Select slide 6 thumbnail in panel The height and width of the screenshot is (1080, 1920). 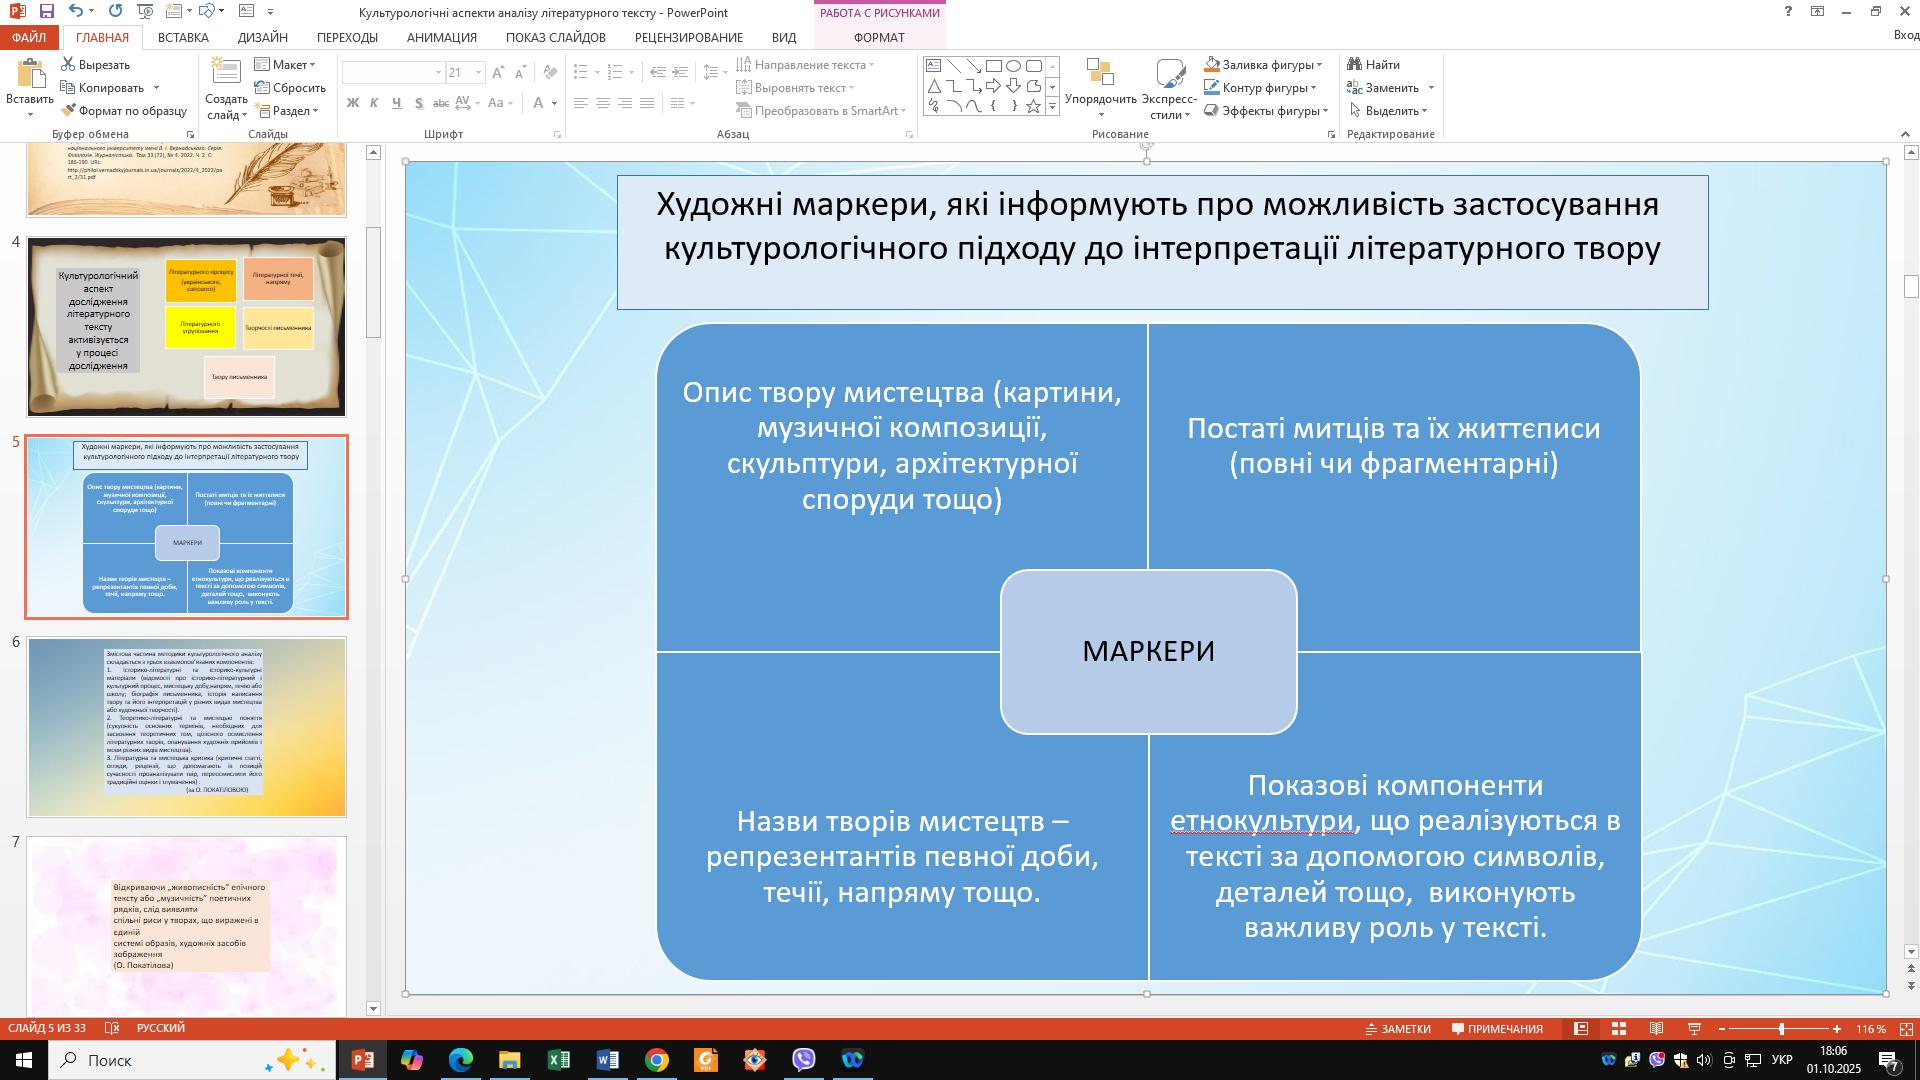[x=187, y=727]
